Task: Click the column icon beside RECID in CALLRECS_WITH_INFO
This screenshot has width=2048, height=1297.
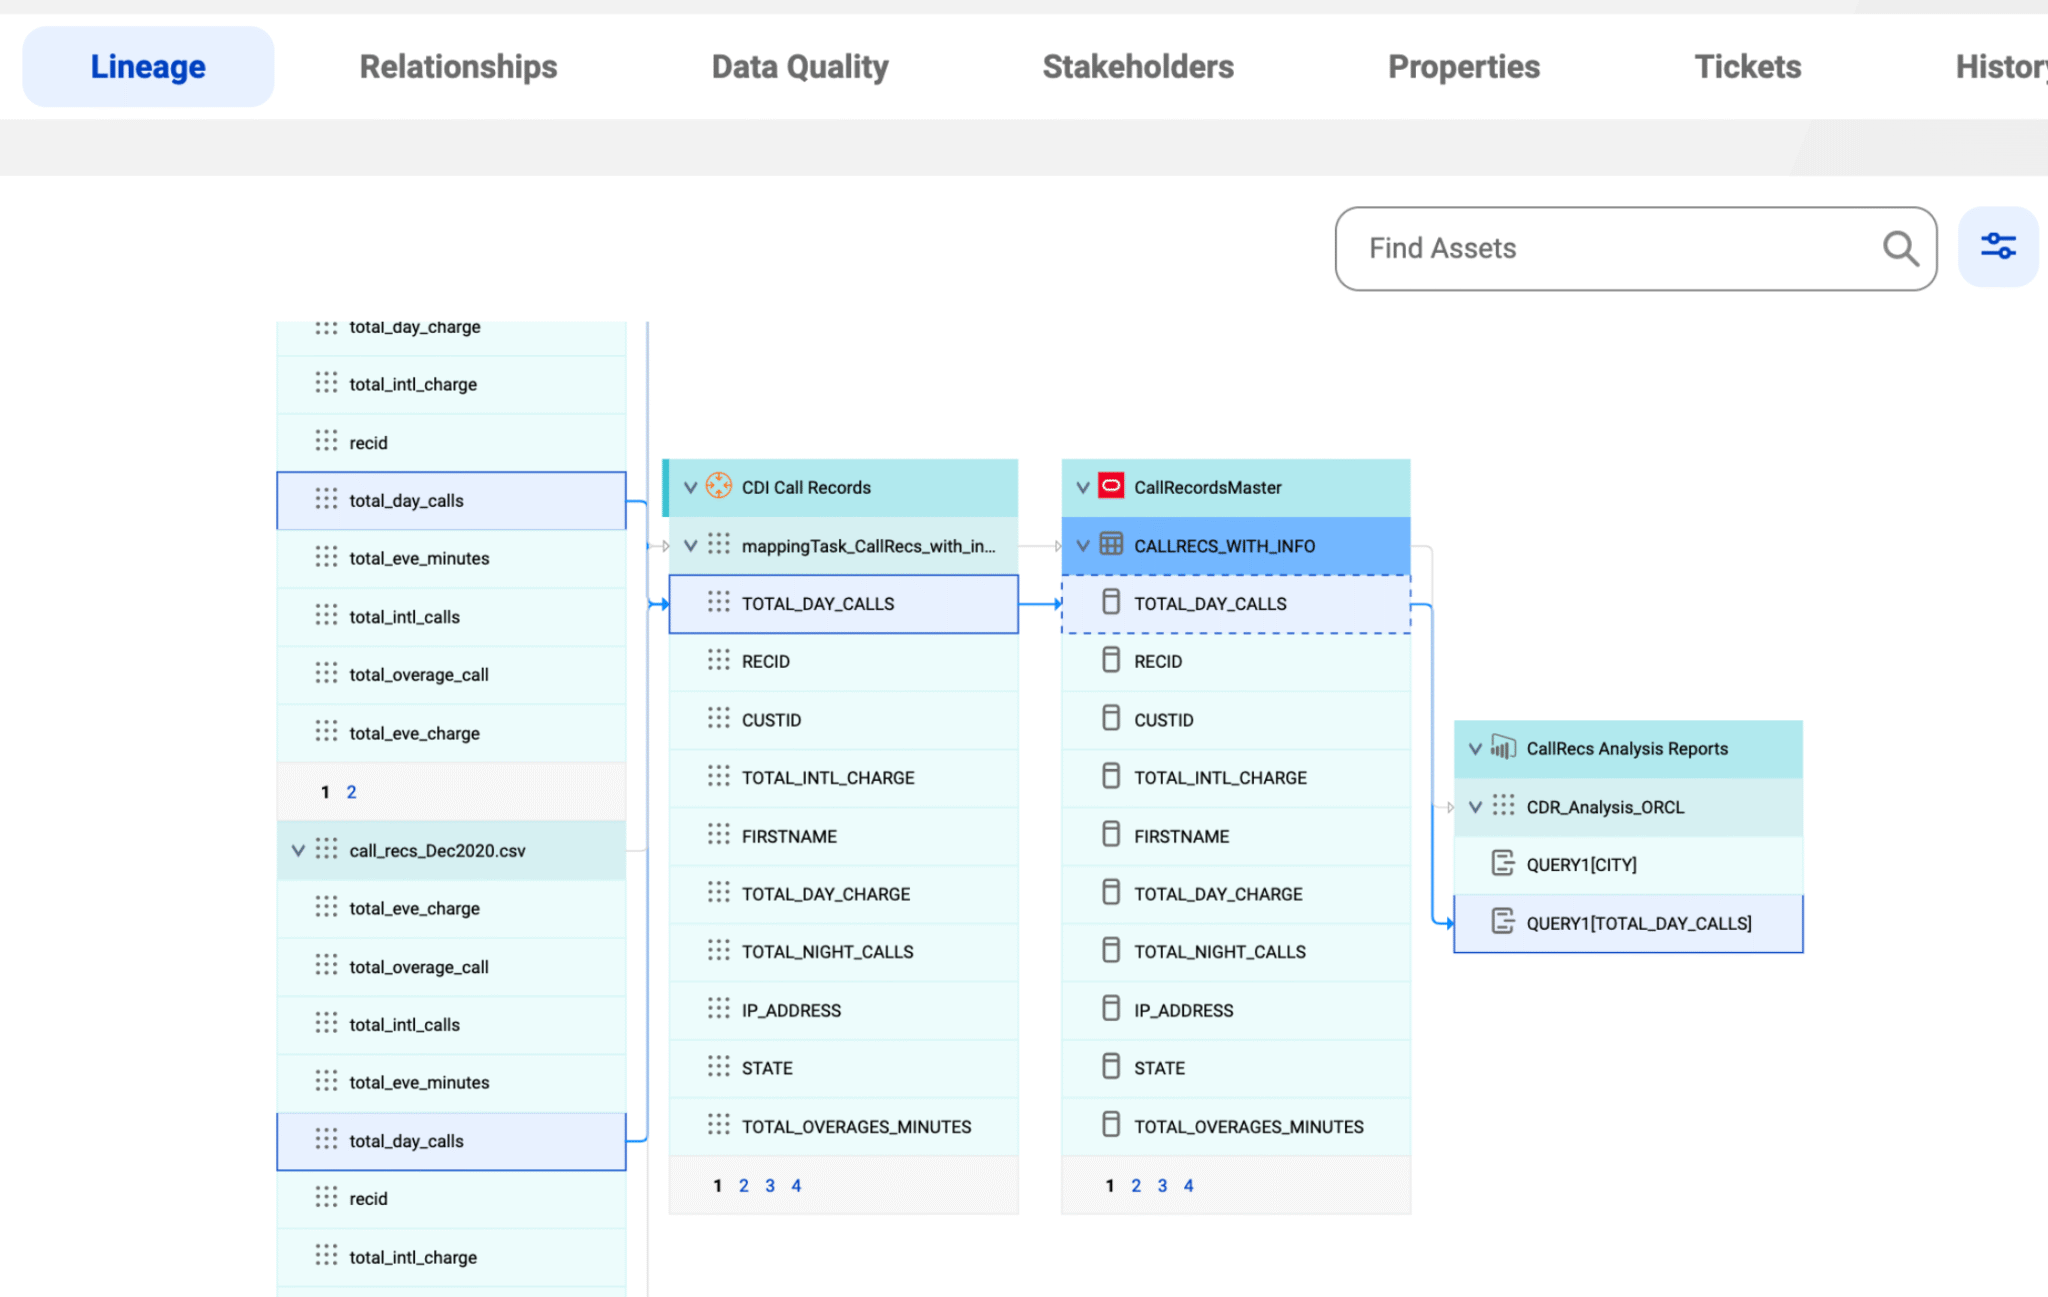Action: 1111,660
